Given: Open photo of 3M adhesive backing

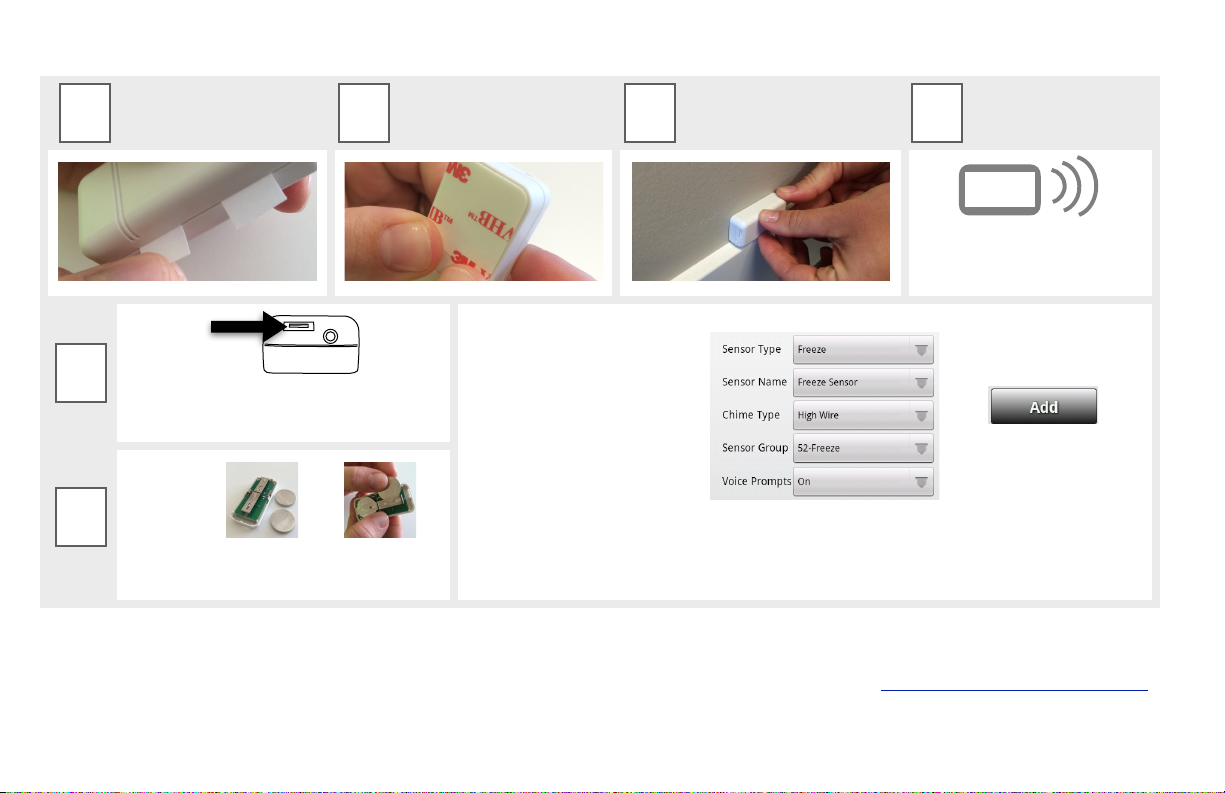Looking at the screenshot, I should click(x=474, y=221).
